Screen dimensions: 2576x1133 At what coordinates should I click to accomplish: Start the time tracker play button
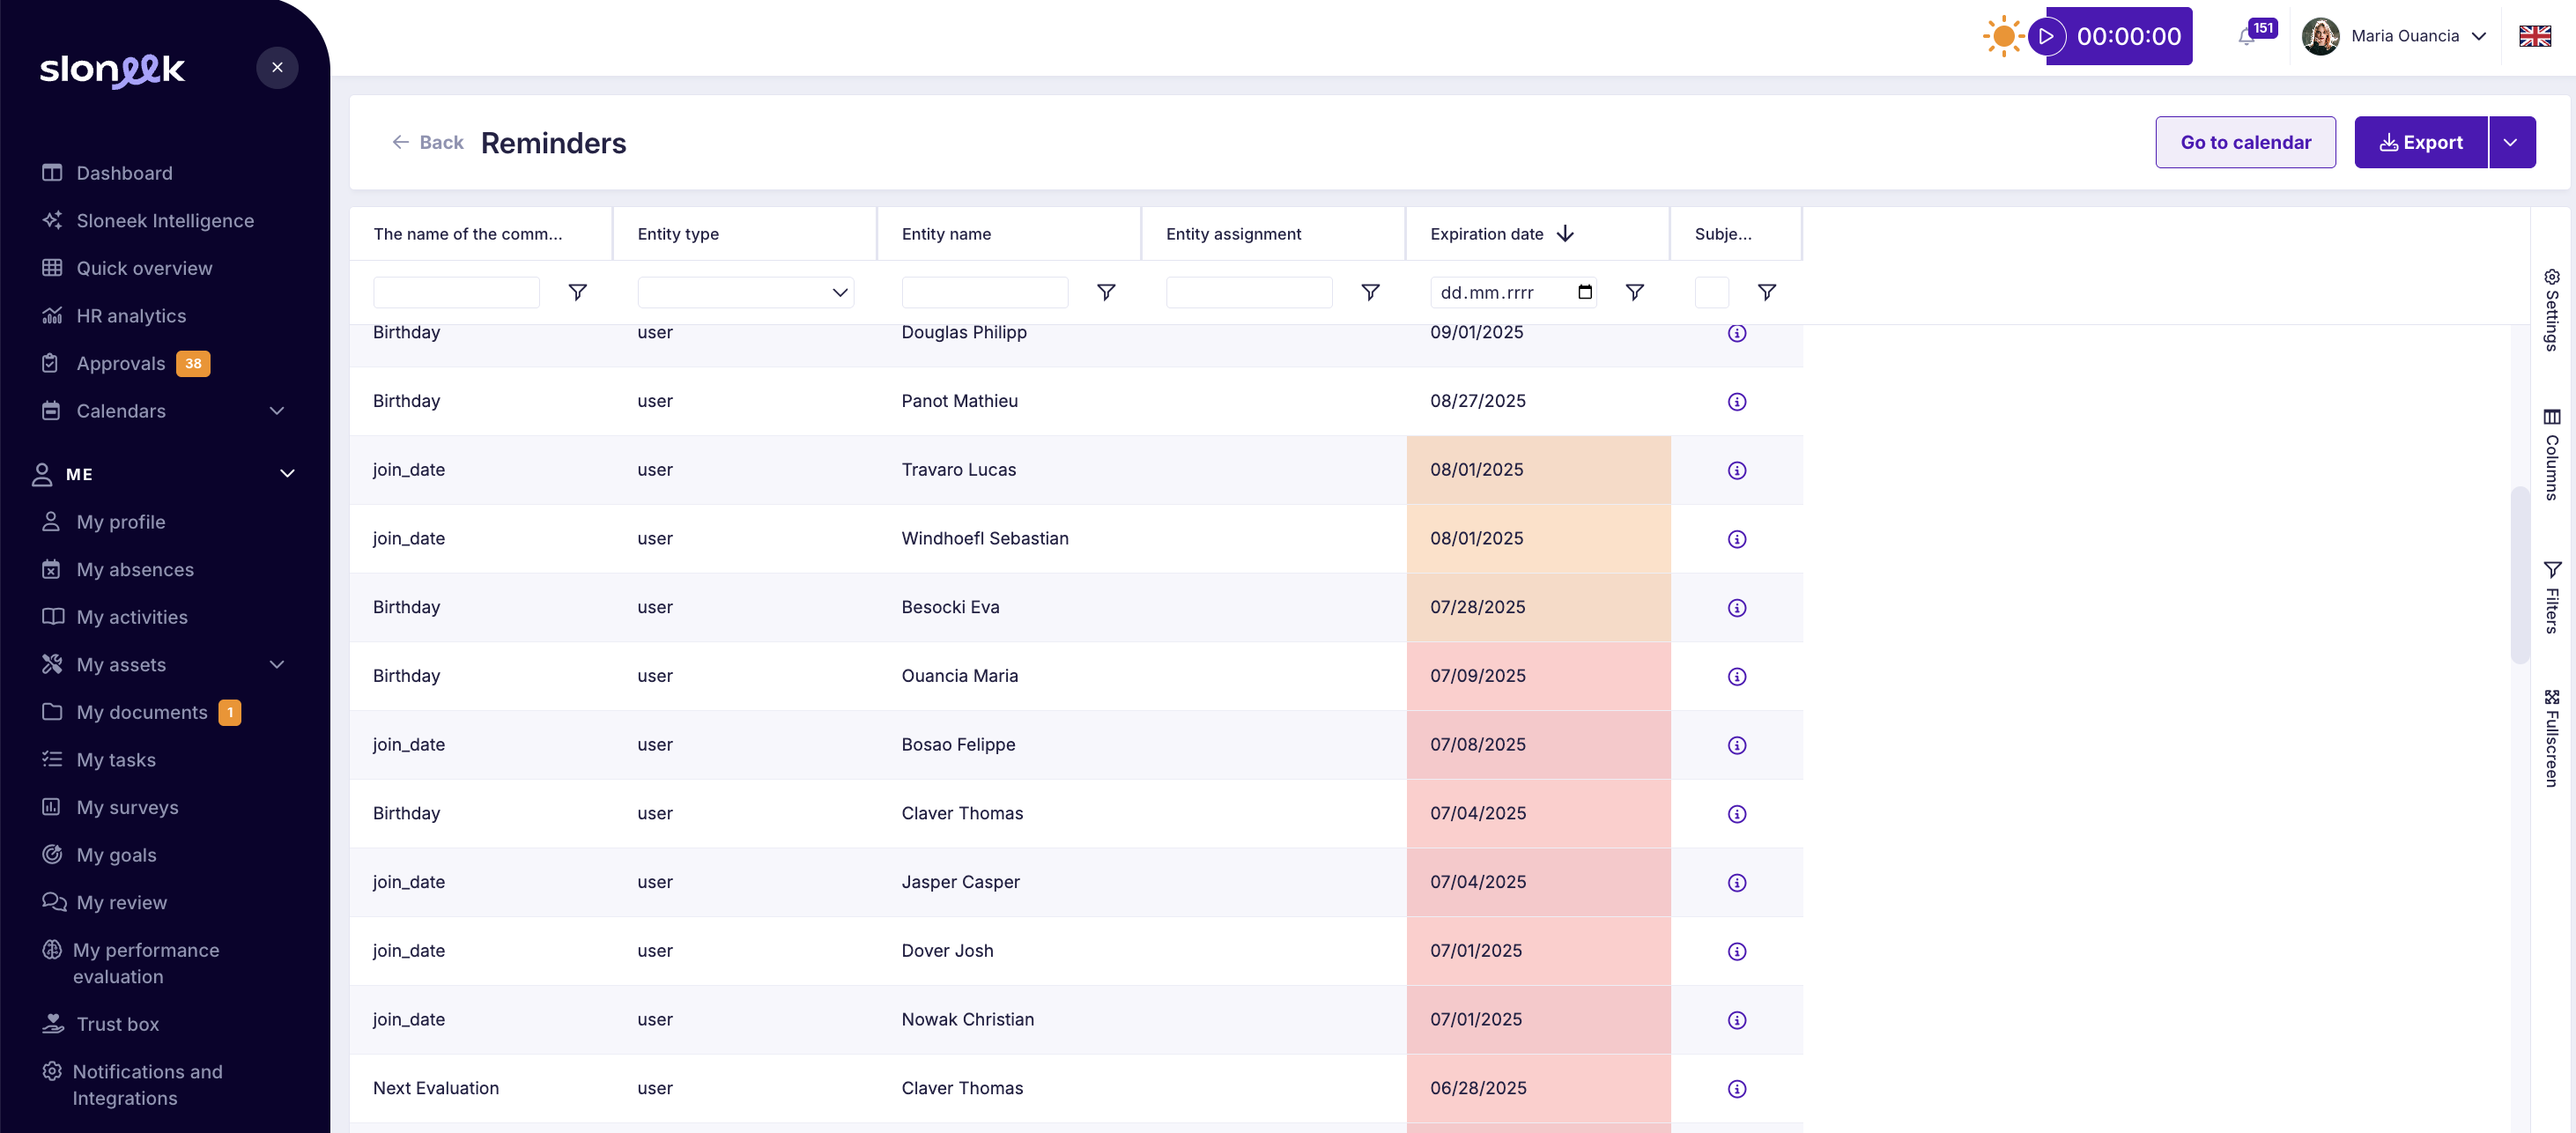pyautogui.click(x=2046, y=37)
